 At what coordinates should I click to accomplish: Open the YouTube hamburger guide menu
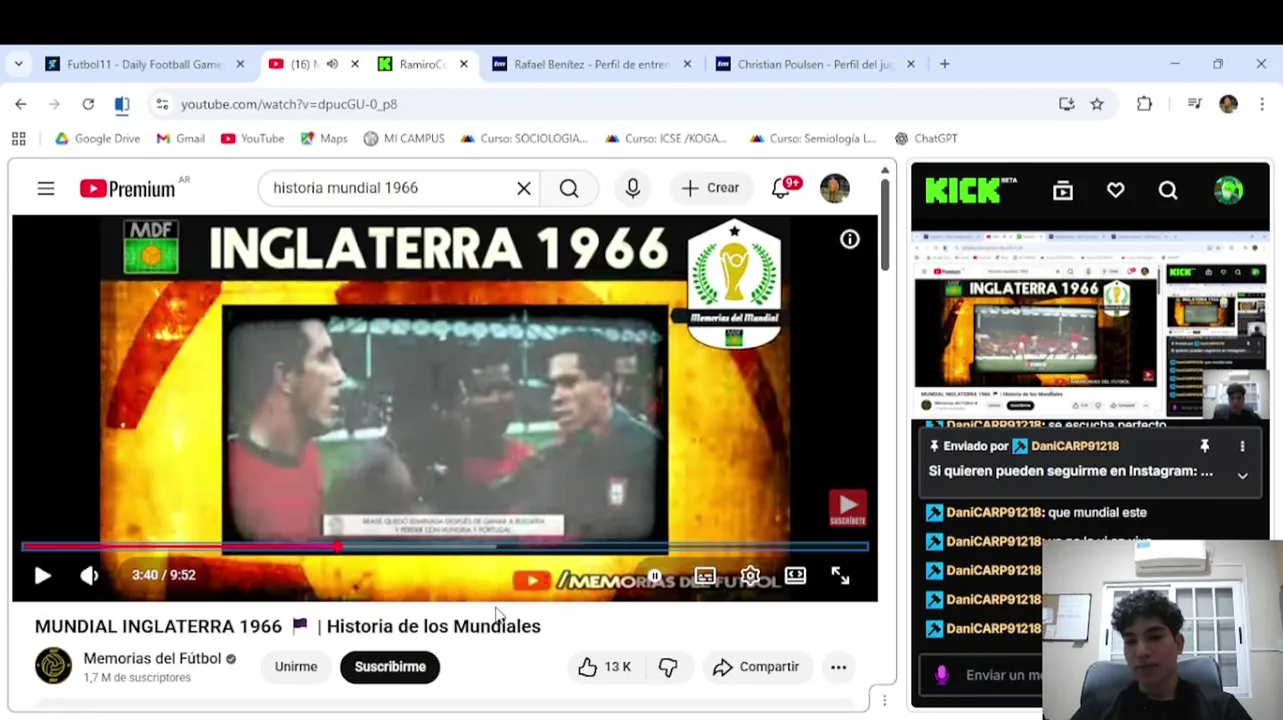[46, 188]
